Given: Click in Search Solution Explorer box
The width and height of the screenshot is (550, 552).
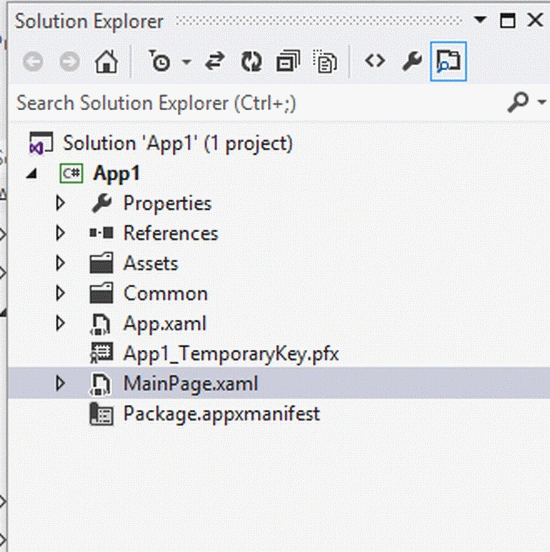Looking at the screenshot, I should coord(257,103).
